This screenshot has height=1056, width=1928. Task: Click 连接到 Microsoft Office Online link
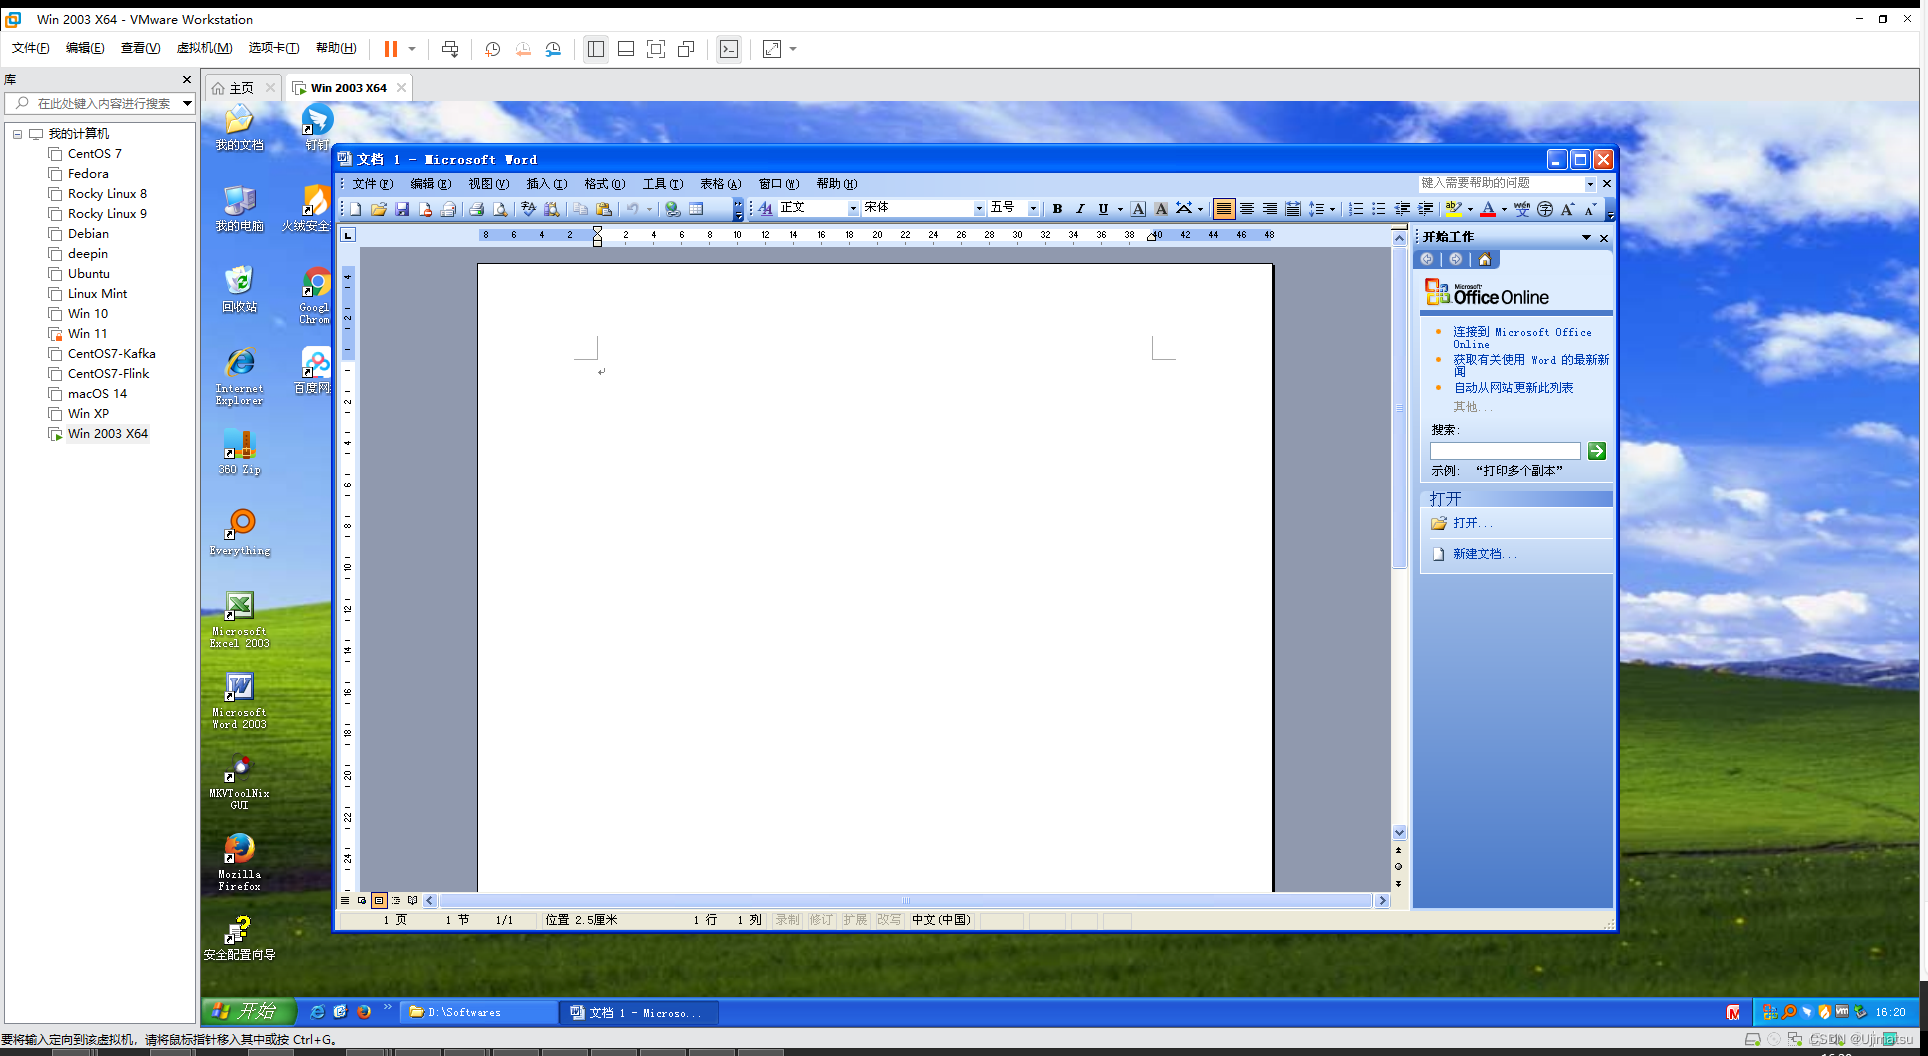[x=1522, y=338]
